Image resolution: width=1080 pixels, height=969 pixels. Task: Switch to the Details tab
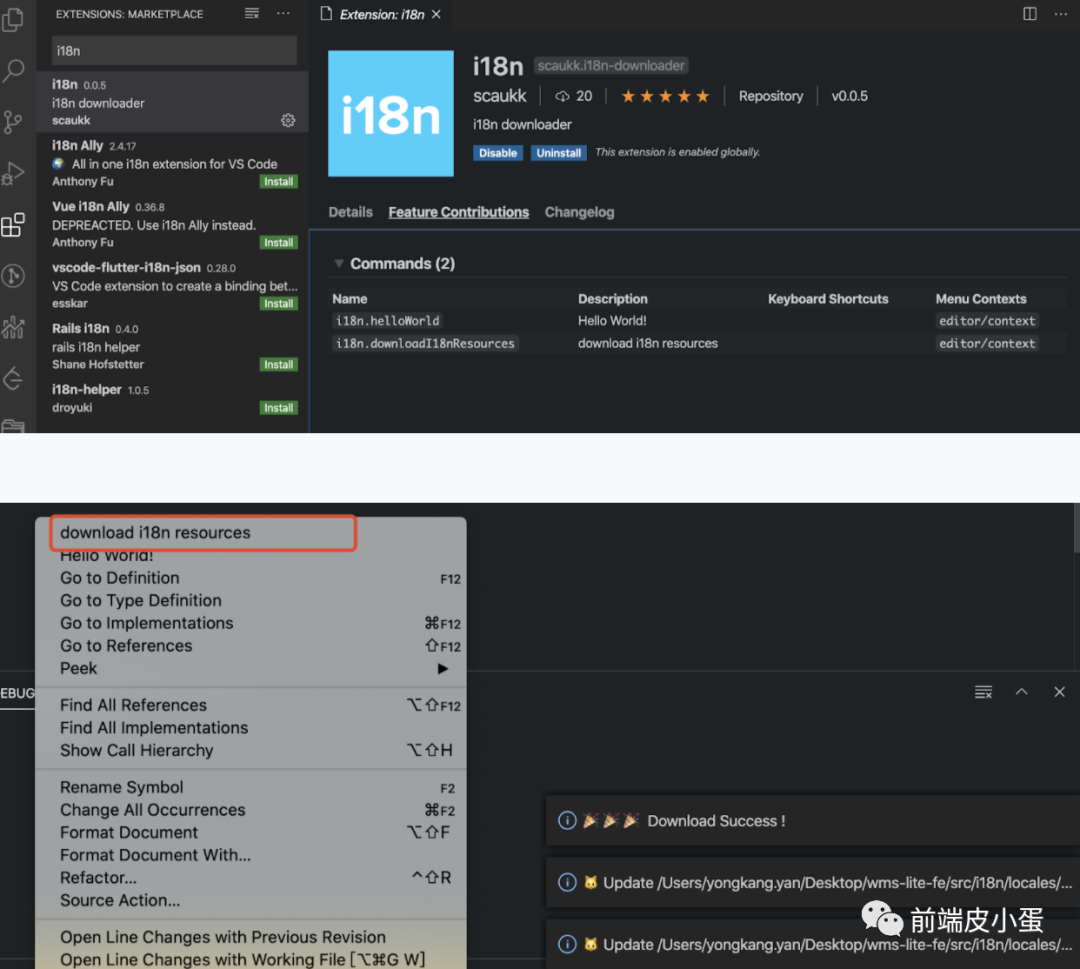pos(351,212)
